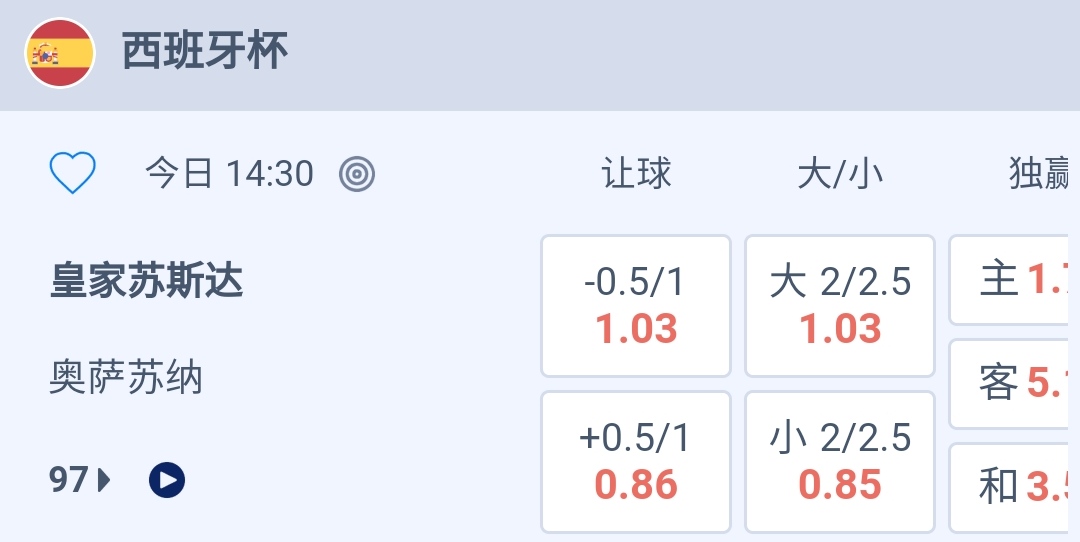Bet on 大 2/2.5 at 1.03
The height and width of the screenshot is (542, 1080).
tap(840, 306)
